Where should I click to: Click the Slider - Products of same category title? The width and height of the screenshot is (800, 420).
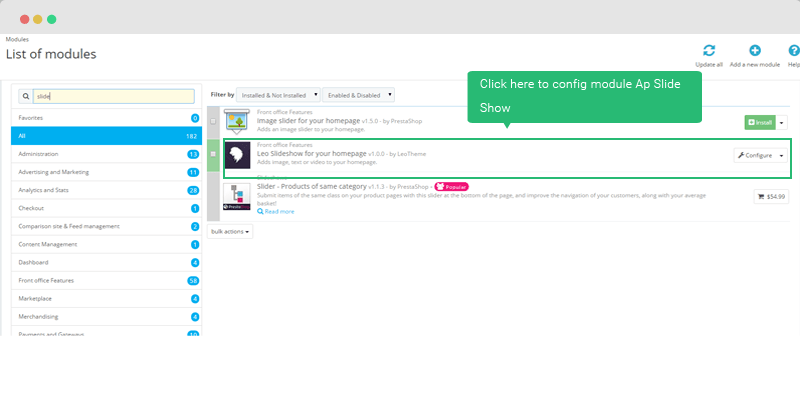312,186
